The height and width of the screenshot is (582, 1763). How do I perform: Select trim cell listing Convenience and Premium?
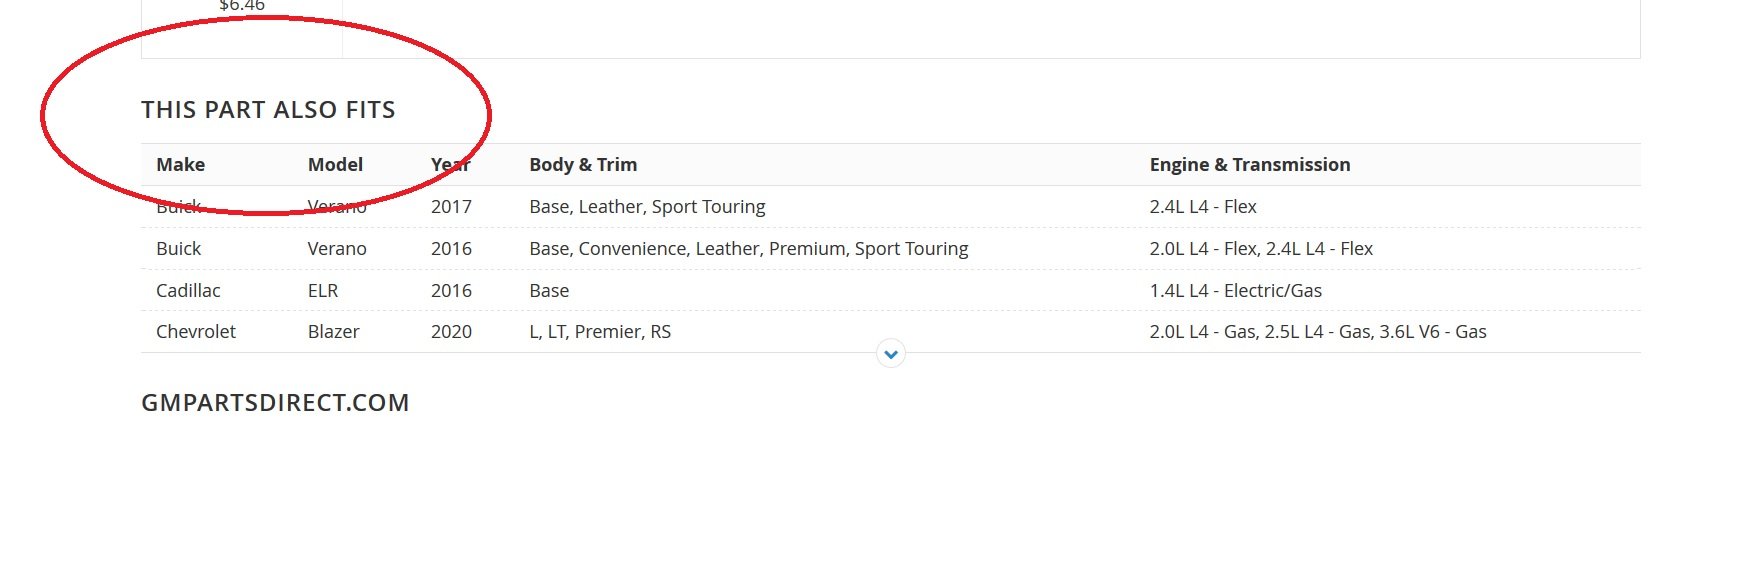click(749, 249)
